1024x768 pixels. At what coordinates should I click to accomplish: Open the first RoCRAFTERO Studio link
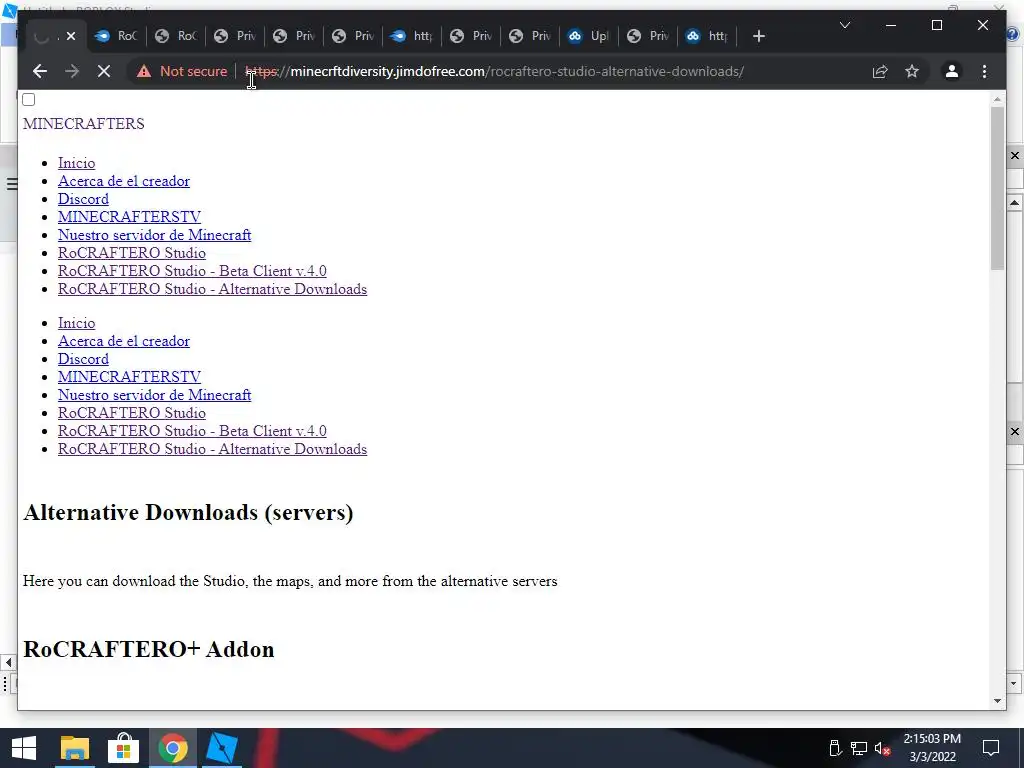click(x=132, y=253)
